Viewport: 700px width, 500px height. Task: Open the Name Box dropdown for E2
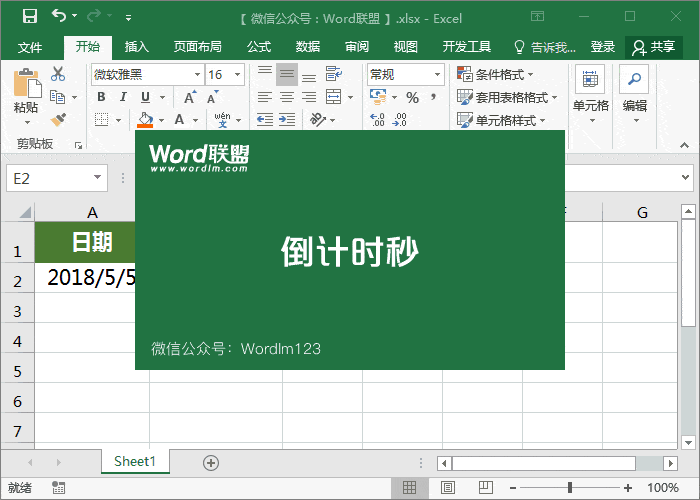coord(97,177)
